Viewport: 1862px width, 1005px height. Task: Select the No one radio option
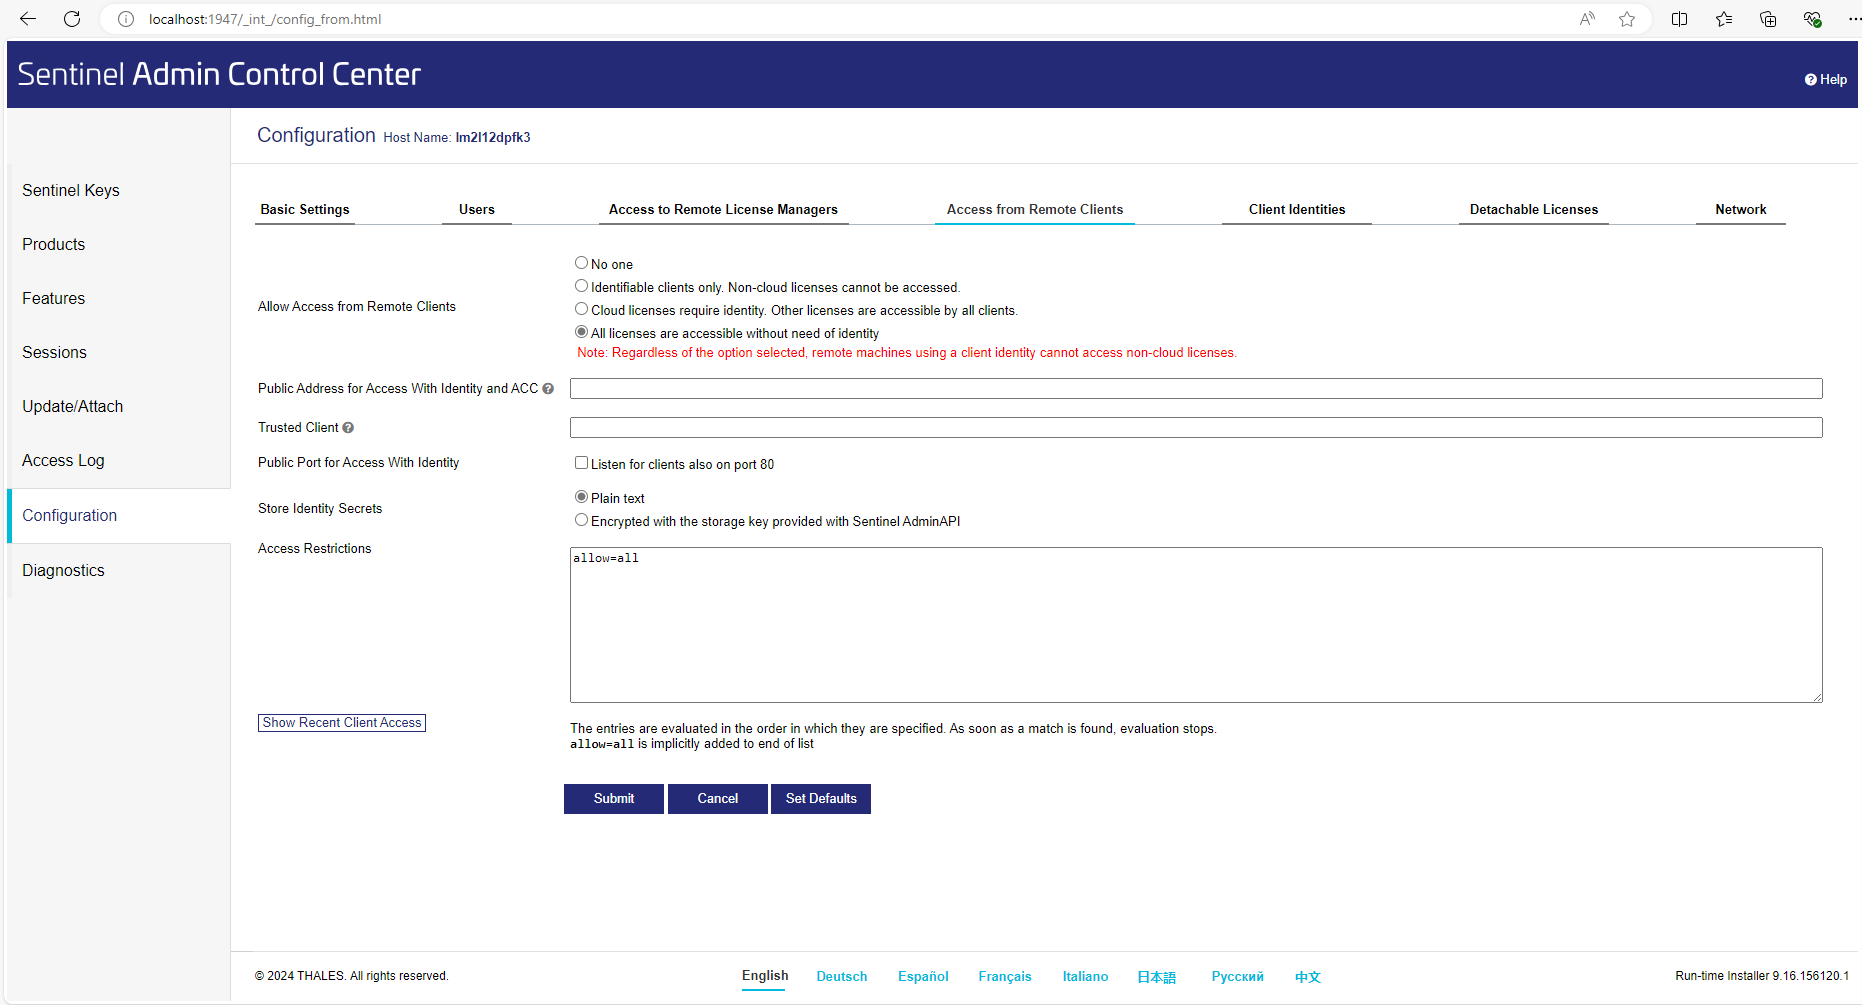(x=581, y=263)
